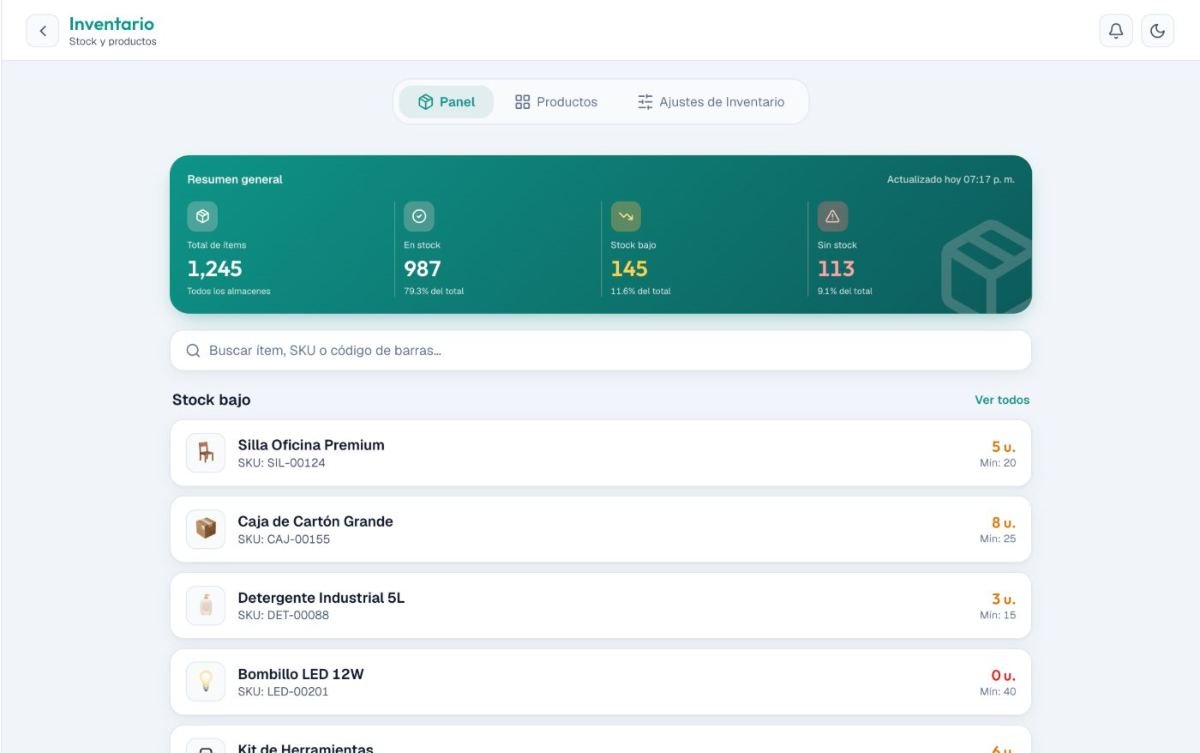This screenshot has width=1200, height=753.
Task: Switch to the Panel tab
Action: [x=446, y=102]
